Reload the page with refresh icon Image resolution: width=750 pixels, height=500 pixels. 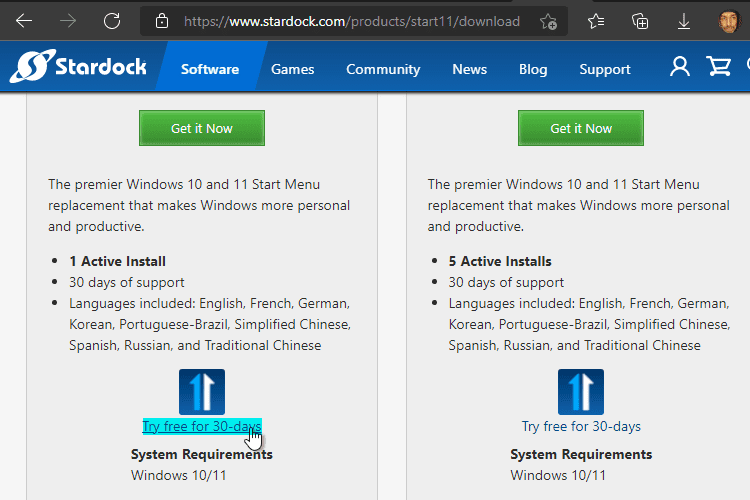(x=112, y=21)
